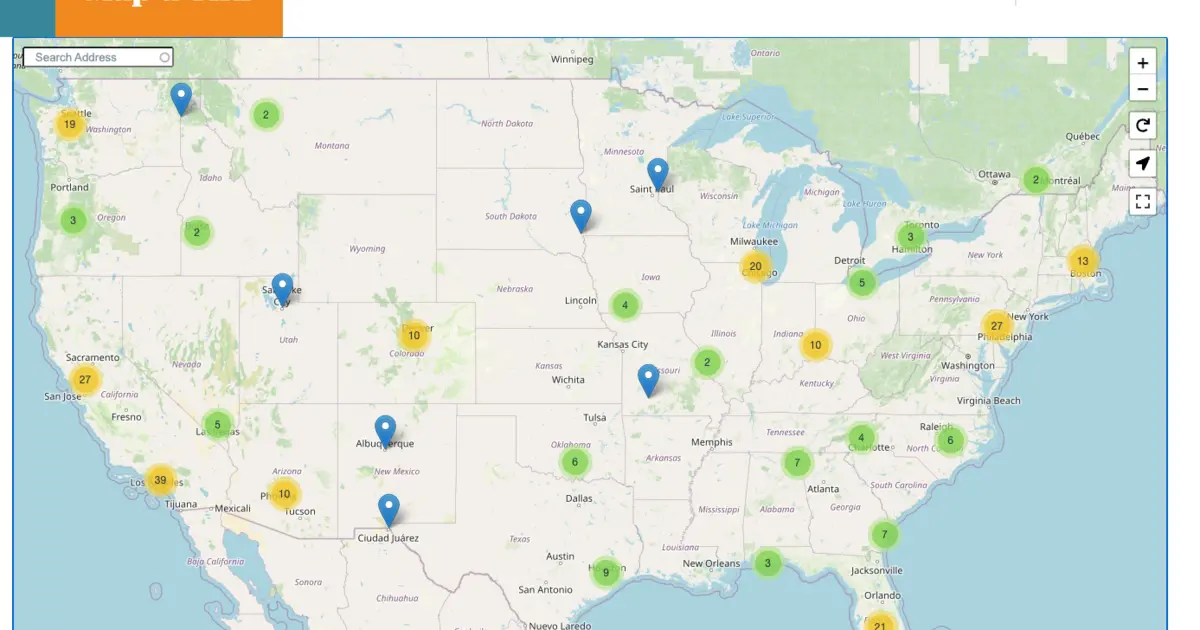The height and width of the screenshot is (630, 1200).
Task: Click the 9 cluster near Houston
Action: 605,572
